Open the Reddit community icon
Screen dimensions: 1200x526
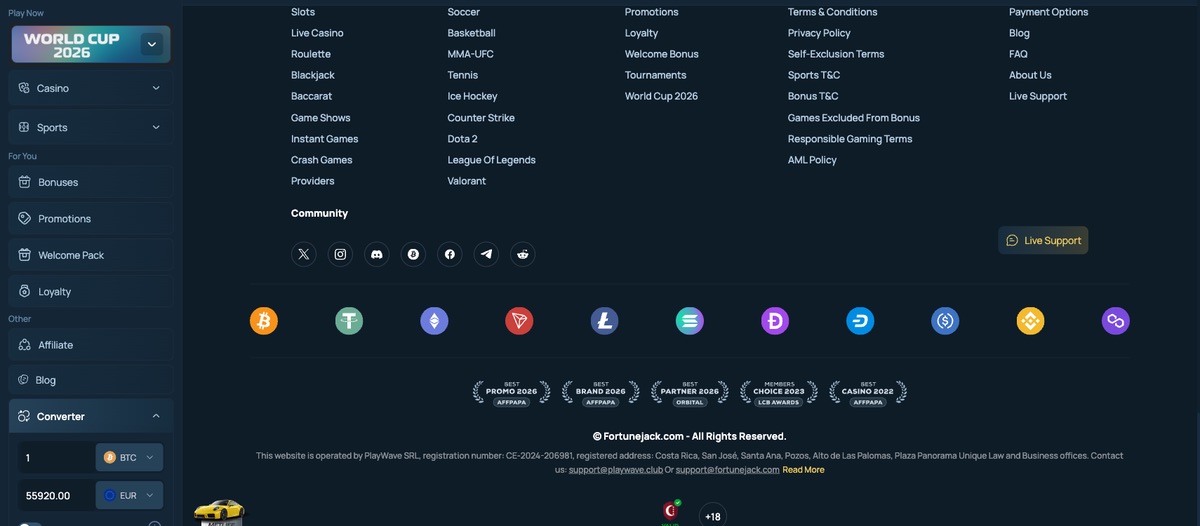523,254
